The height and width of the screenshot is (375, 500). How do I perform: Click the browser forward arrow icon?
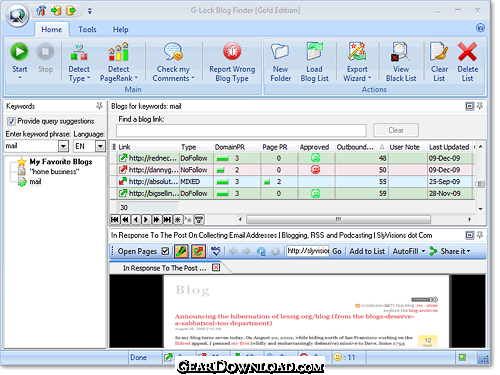(x=247, y=251)
